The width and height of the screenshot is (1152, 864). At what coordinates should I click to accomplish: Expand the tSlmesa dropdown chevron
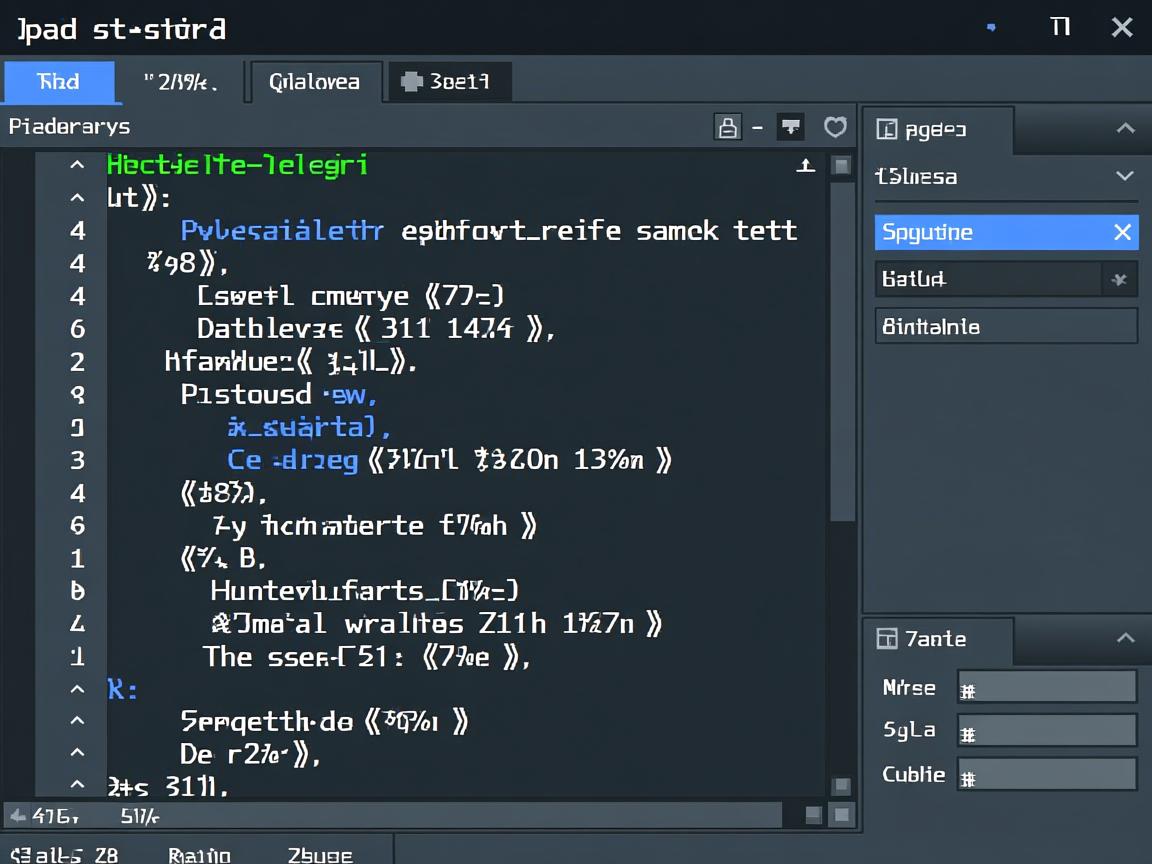click(x=1125, y=177)
